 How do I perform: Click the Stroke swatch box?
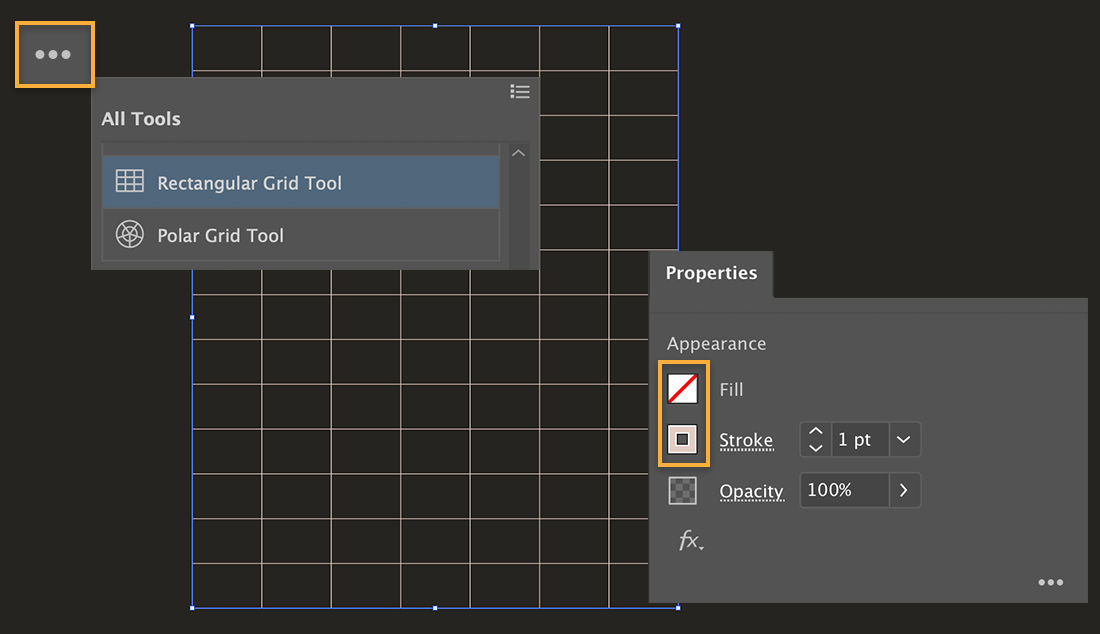coord(683,438)
